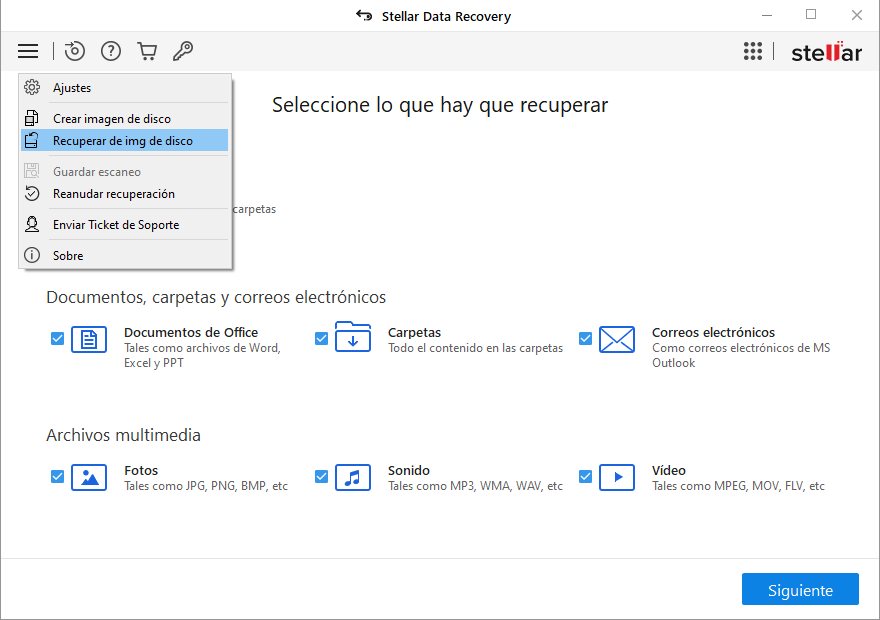Click the back arrow in title bar

(364, 16)
